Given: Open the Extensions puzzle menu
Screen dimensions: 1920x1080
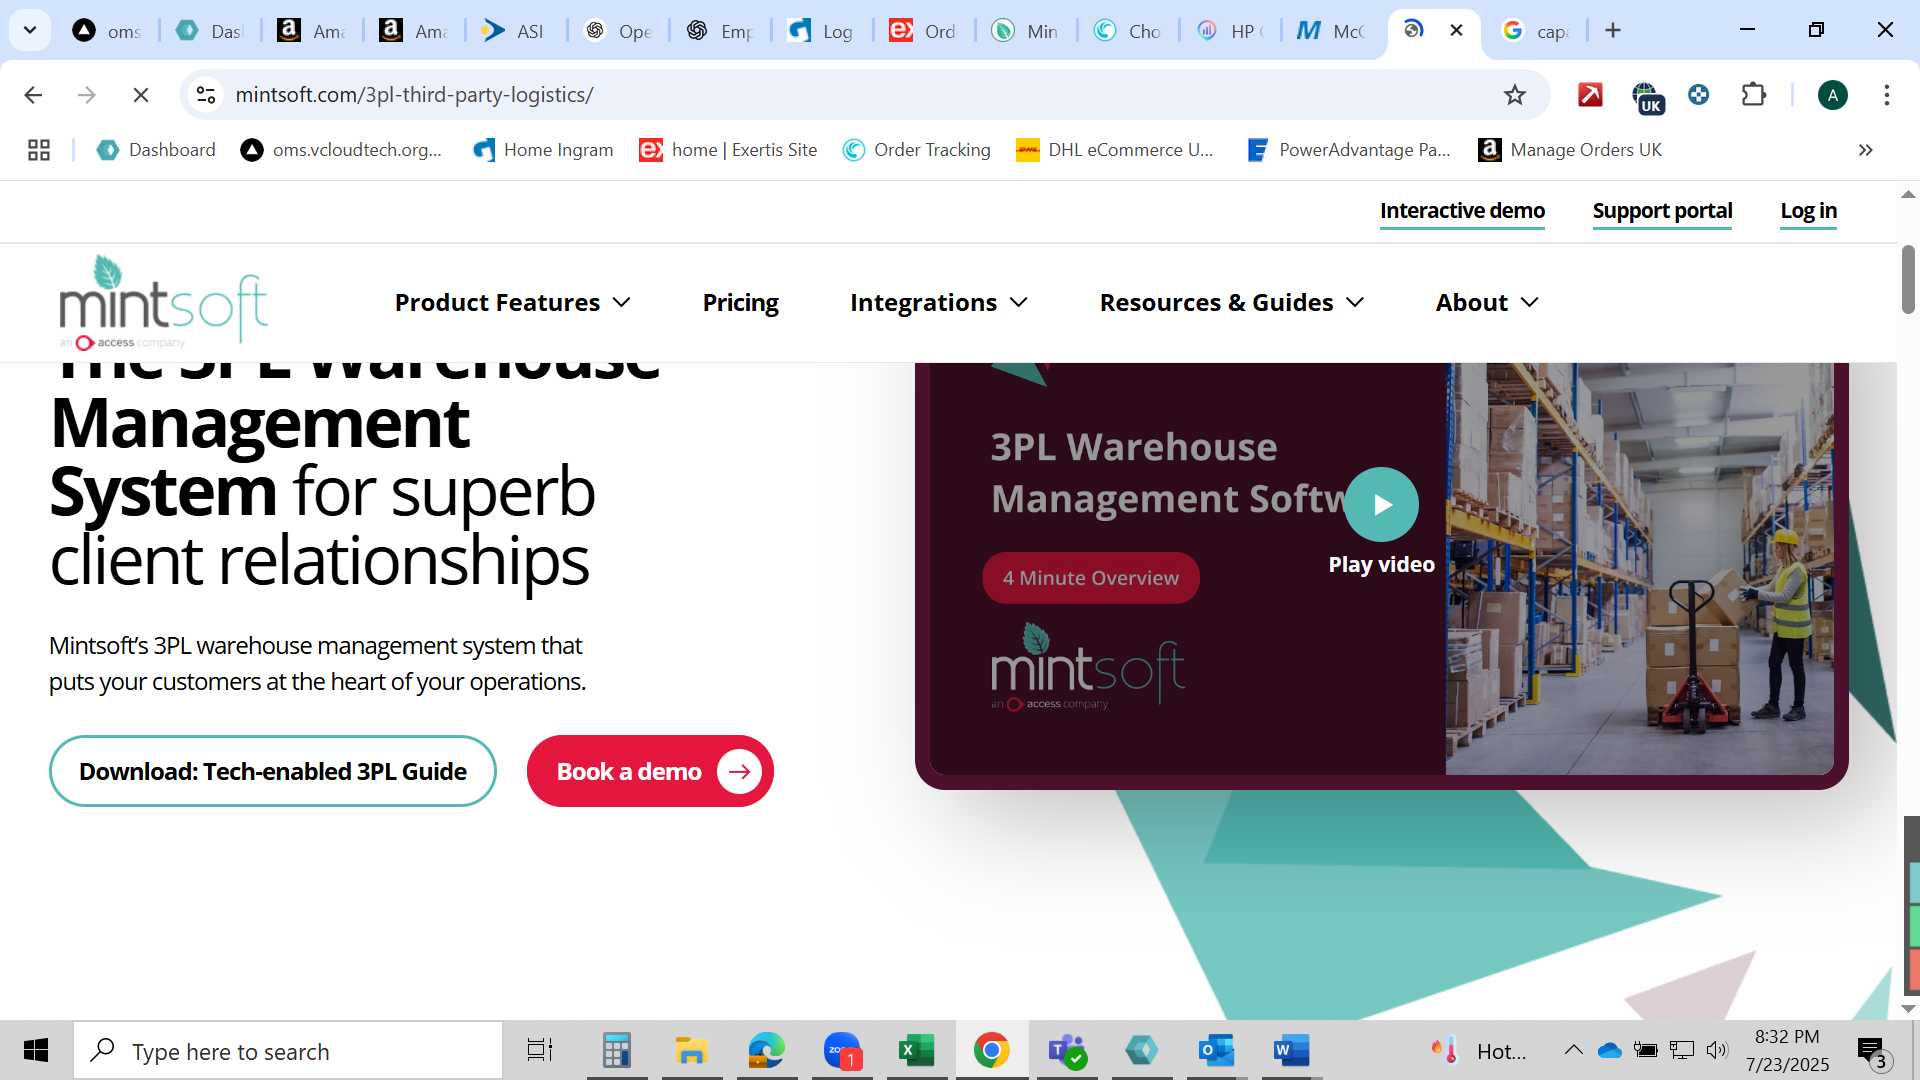Looking at the screenshot, I should click(x=1753, y=95).
